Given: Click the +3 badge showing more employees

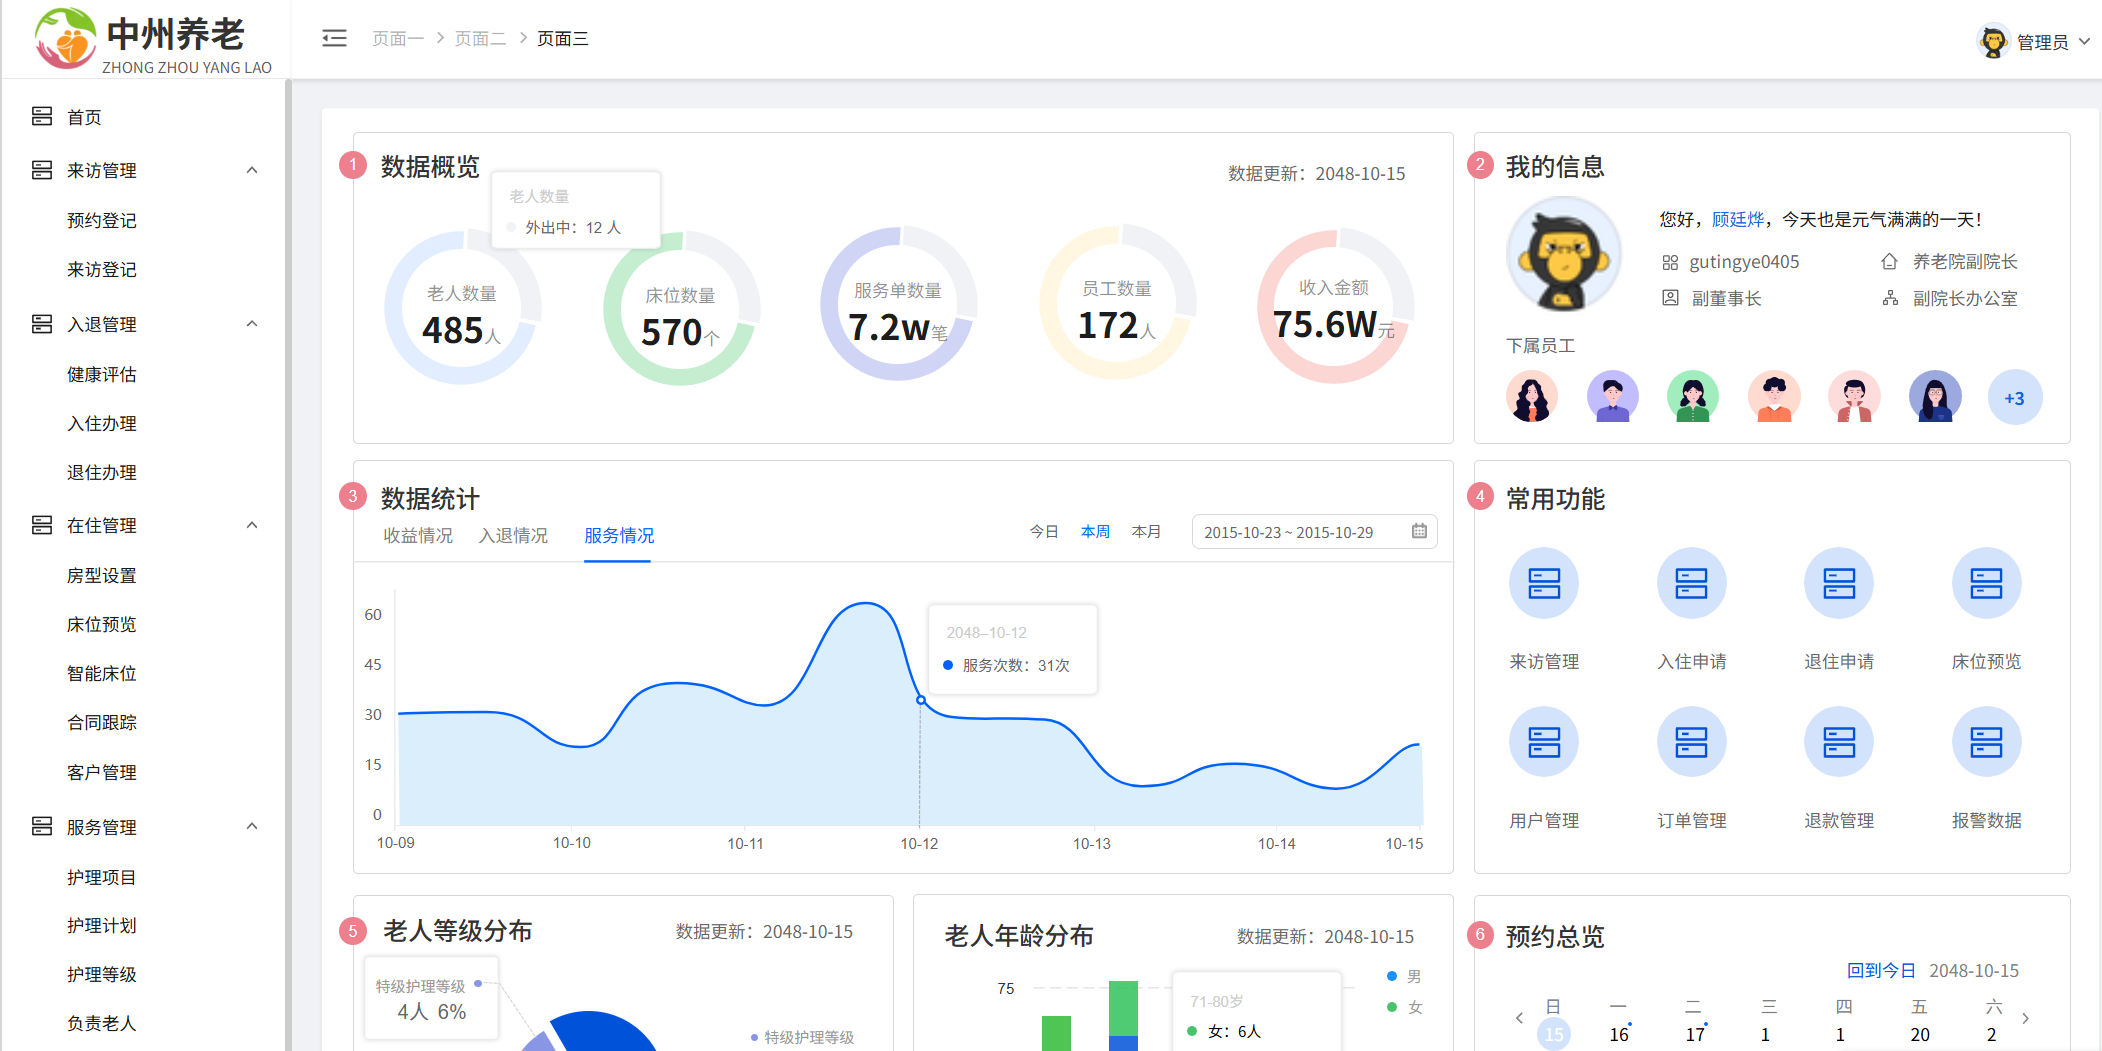Looking at the screenshot, I should (2015, 397).
